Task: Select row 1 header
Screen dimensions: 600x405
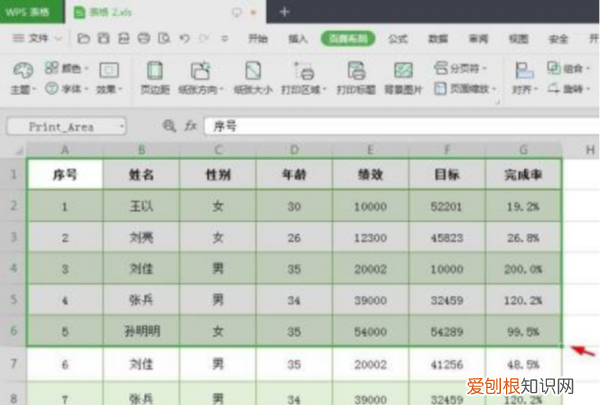Action: tap(13, 175)
